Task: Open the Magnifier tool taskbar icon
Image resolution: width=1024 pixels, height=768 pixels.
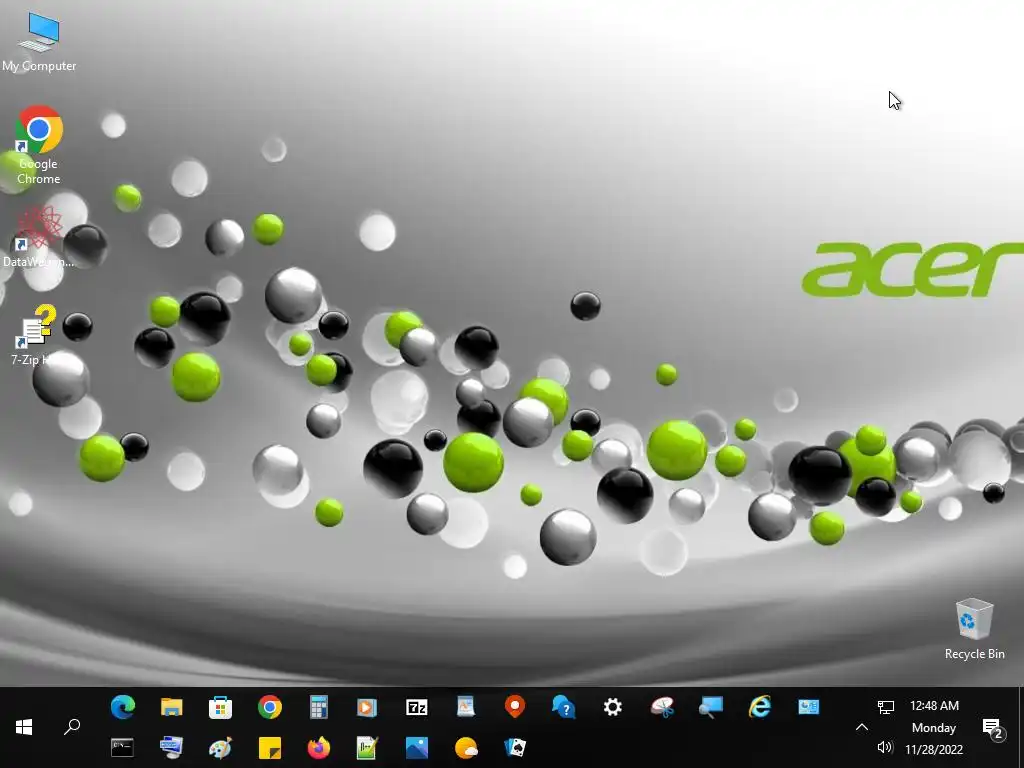Action: tap(711, 707)
